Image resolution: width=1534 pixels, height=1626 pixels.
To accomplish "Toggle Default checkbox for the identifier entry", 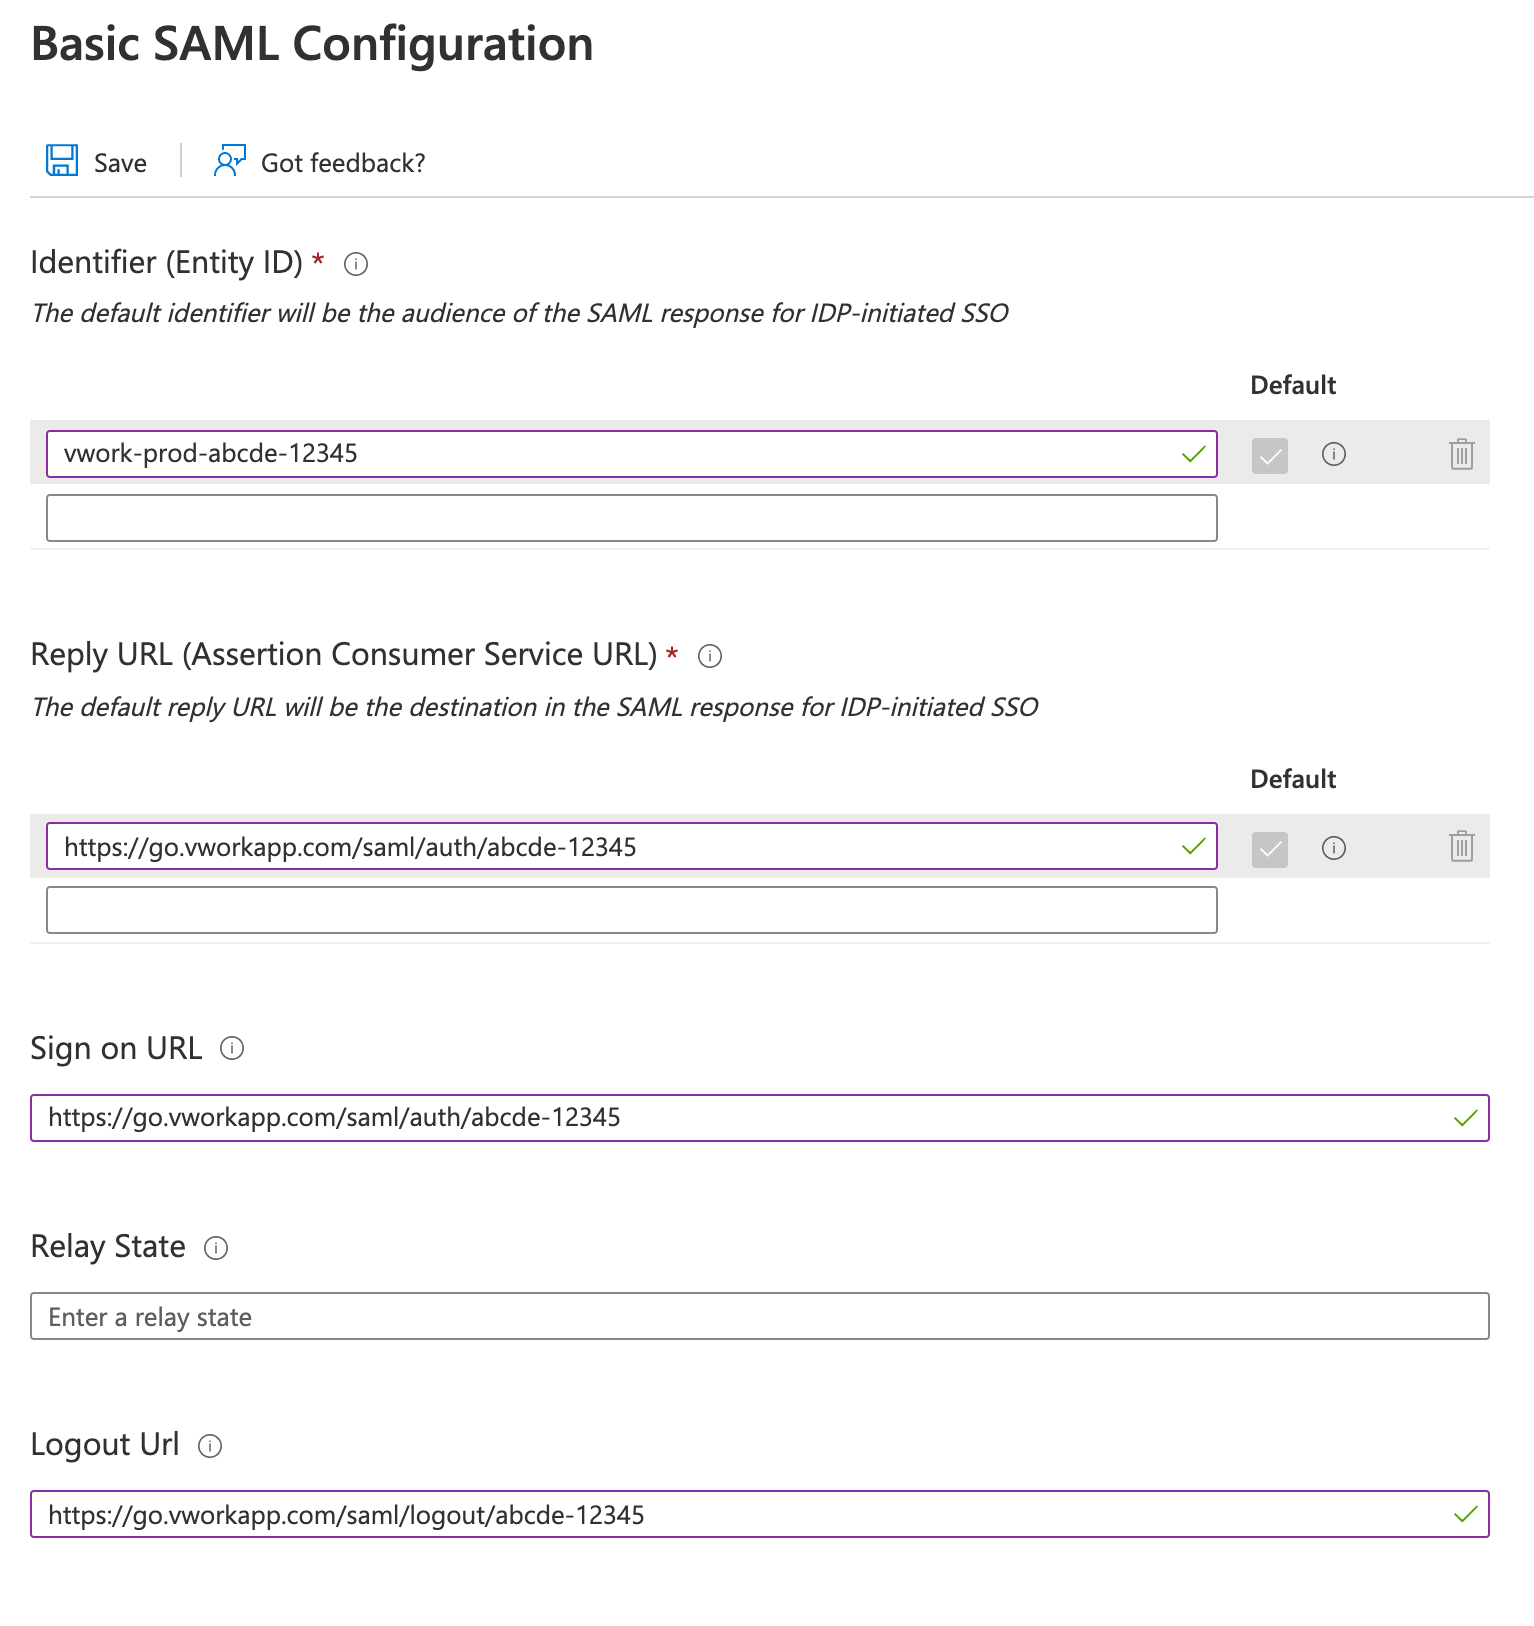I will (x=1270, y=455).
